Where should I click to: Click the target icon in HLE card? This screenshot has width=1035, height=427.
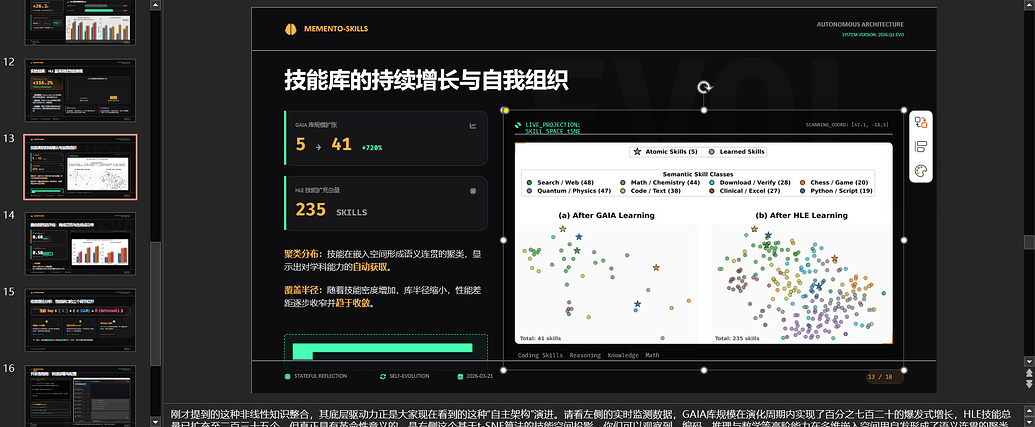point(473,191)
